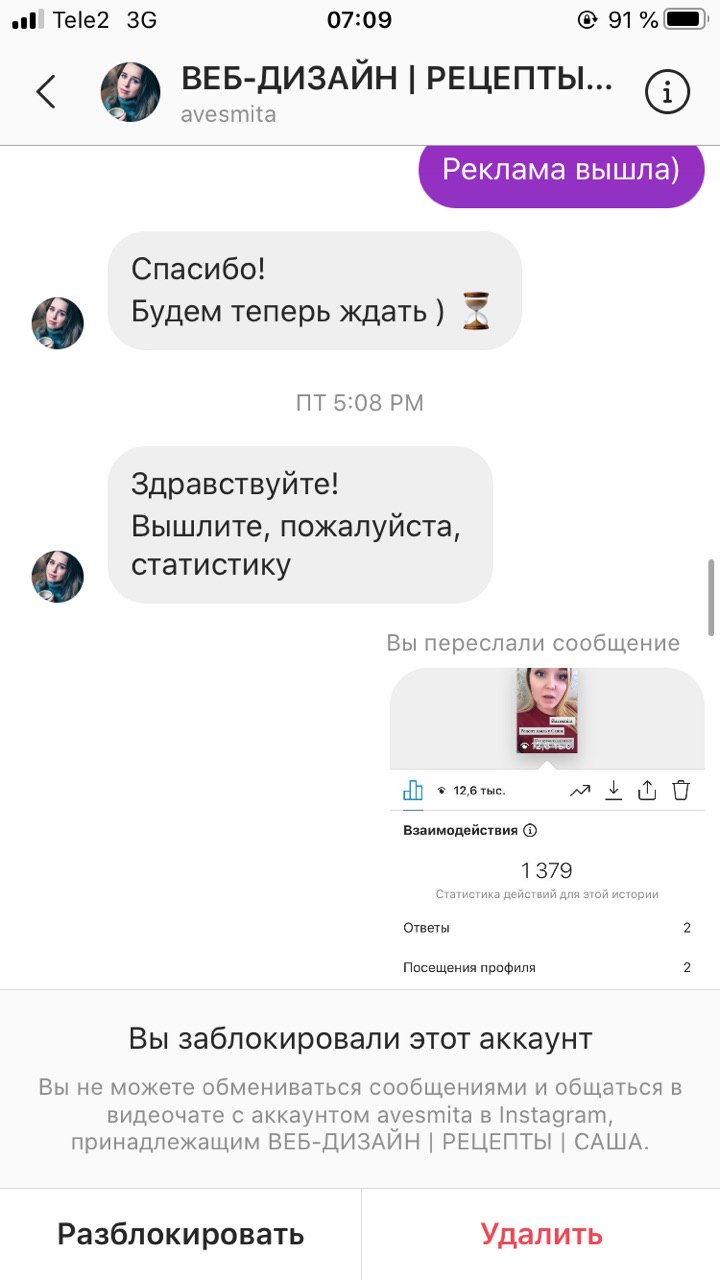Image resolution: width=720 pixels, height=1280 pixels.
Task: Tap the avatar beside the статистику message
Action: point(58,576)
